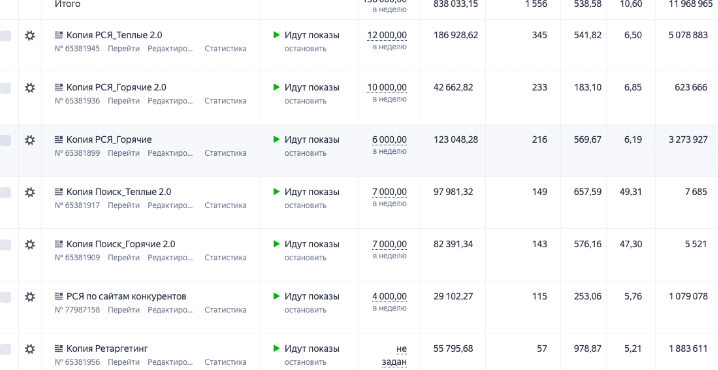Open gear settings for Копия Поиск_Теплые 2.0
718x370 pixels.
click(30, 192)
